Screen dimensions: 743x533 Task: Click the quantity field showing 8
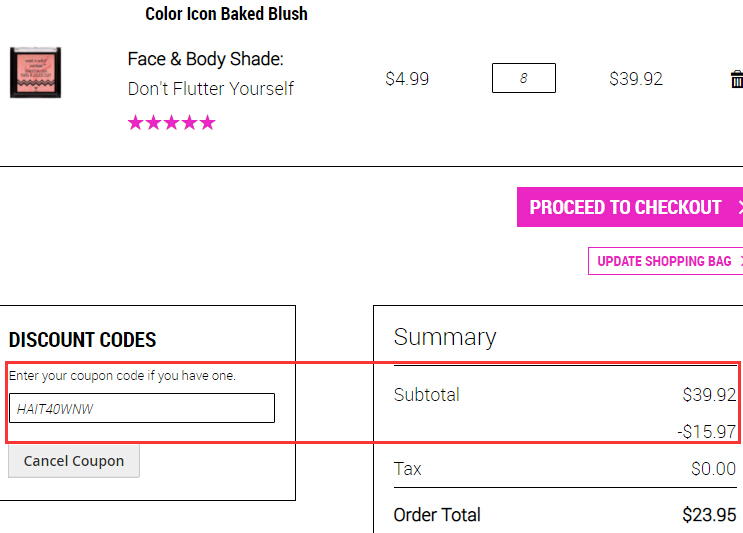524,78
